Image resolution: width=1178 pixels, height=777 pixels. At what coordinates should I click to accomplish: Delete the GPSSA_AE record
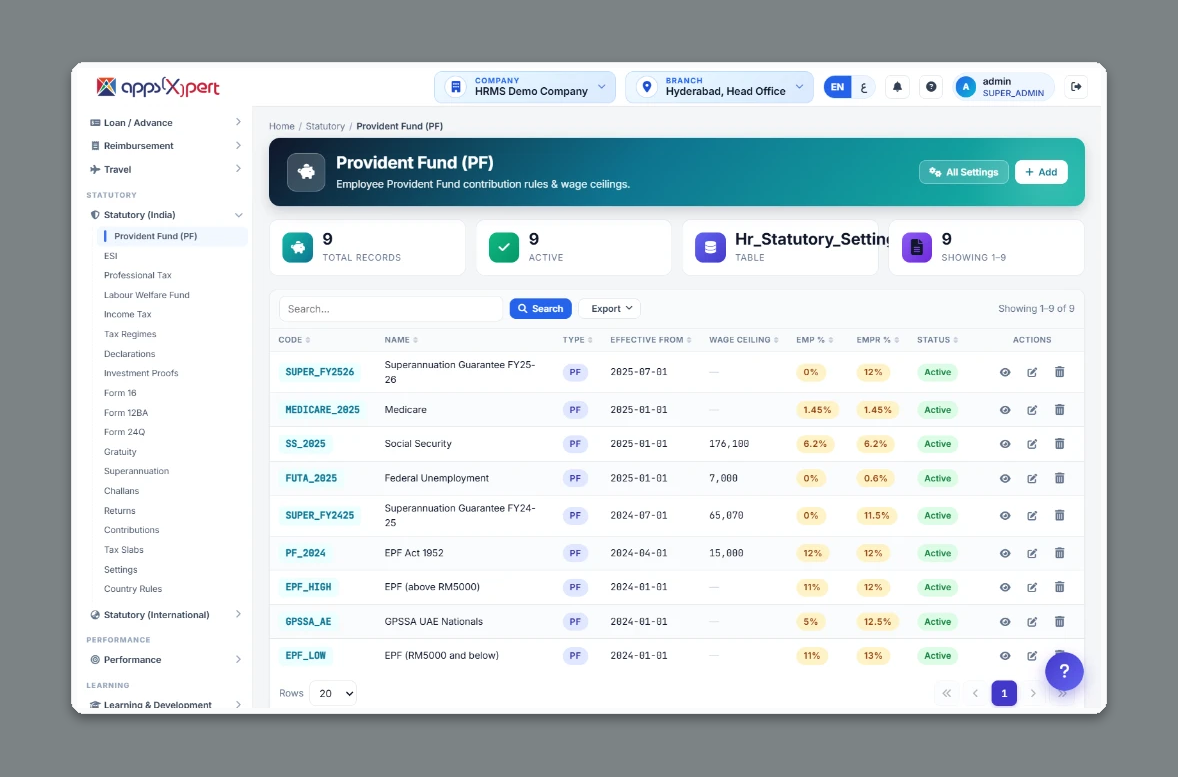pos(1059,621)
